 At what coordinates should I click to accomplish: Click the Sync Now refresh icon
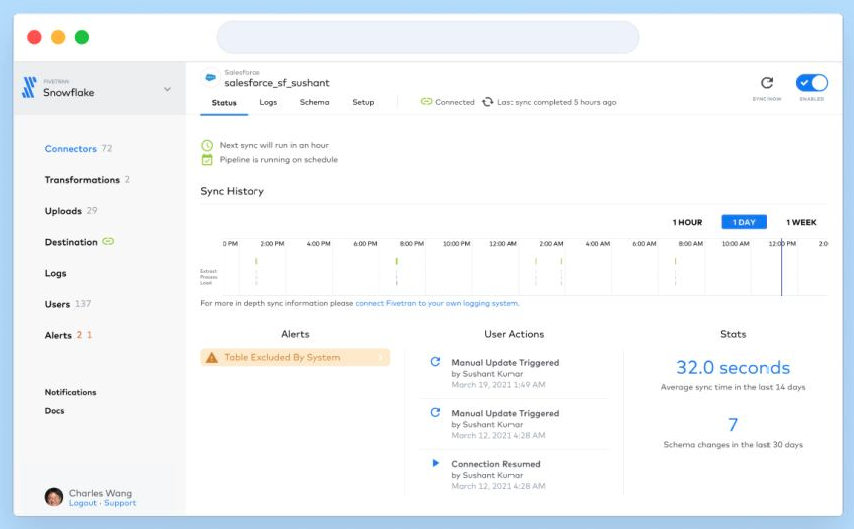[767, 83]
